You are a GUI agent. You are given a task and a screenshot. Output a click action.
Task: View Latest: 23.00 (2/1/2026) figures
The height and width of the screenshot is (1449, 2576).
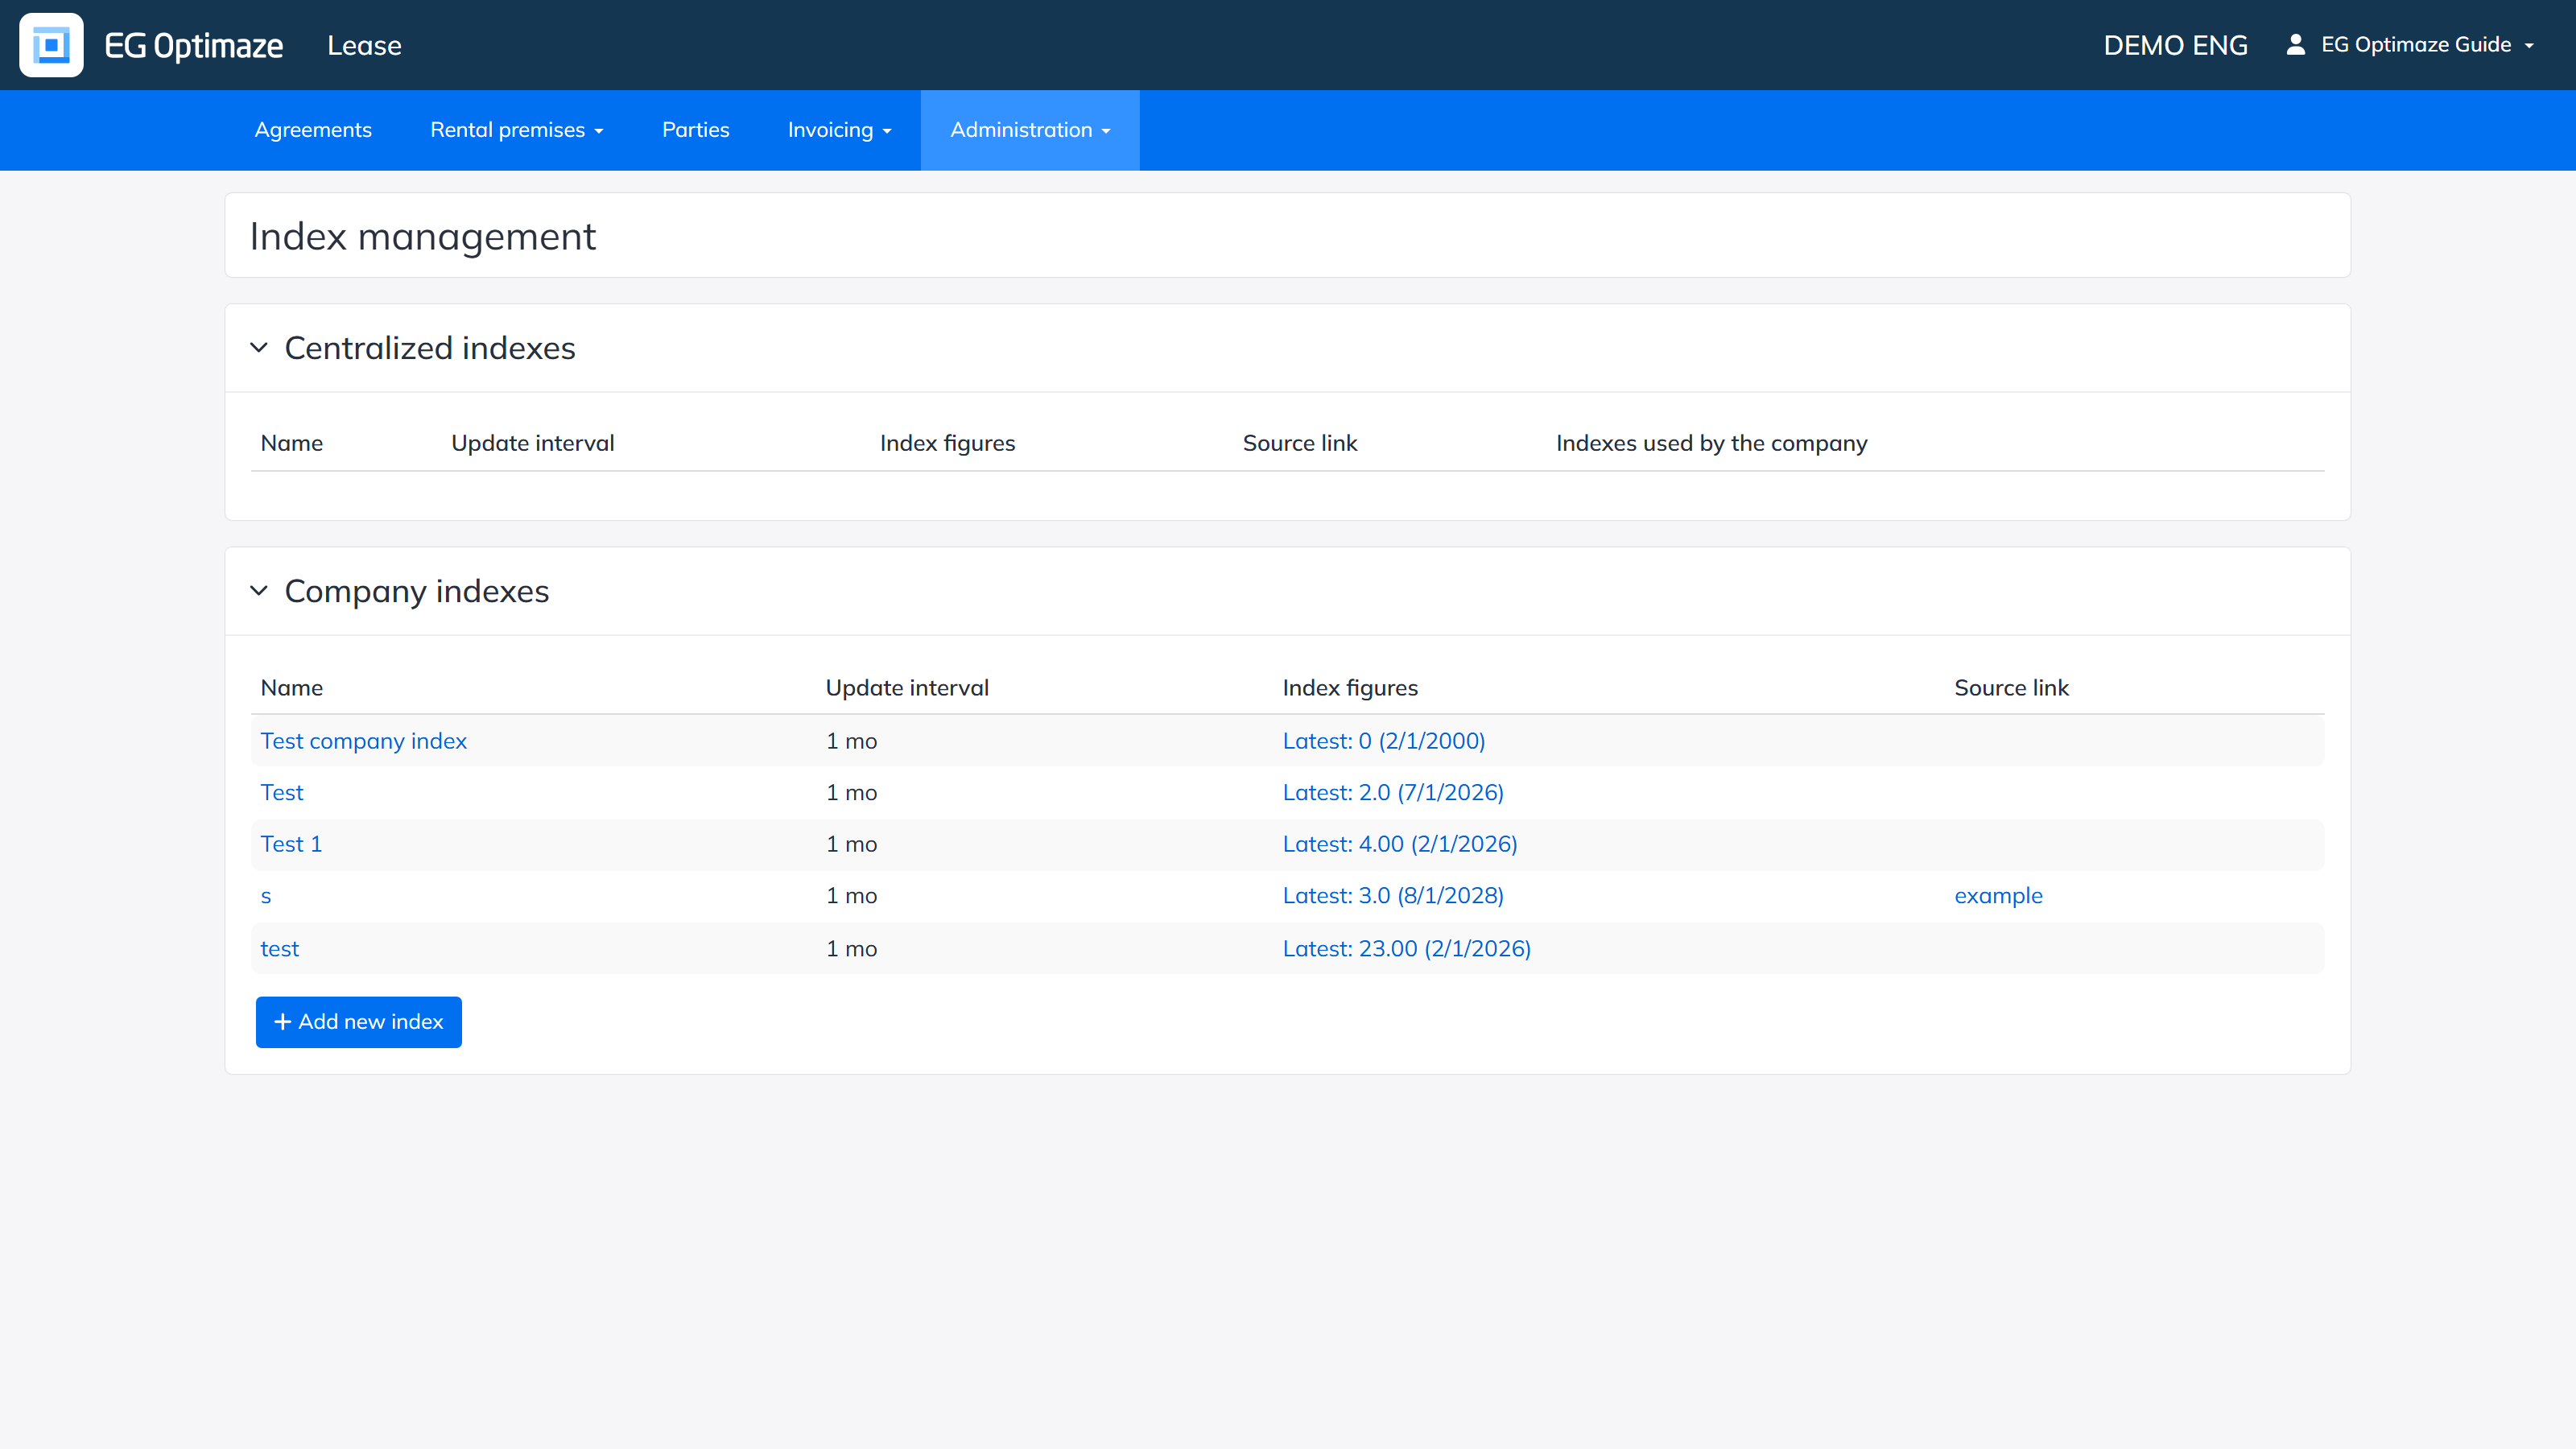click(1407, 949)
